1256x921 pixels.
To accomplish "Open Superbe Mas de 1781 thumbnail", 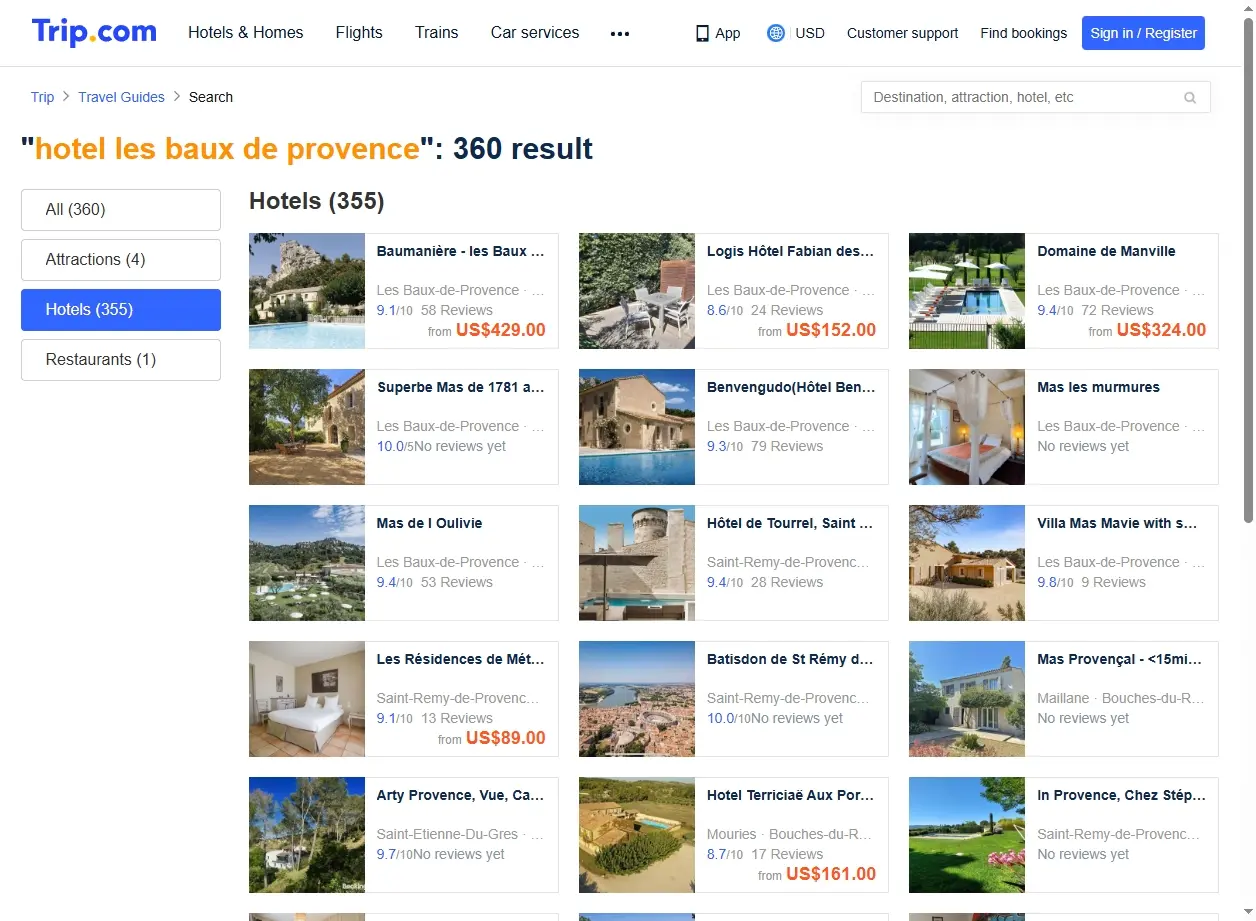I will click(x=307, y=427).
